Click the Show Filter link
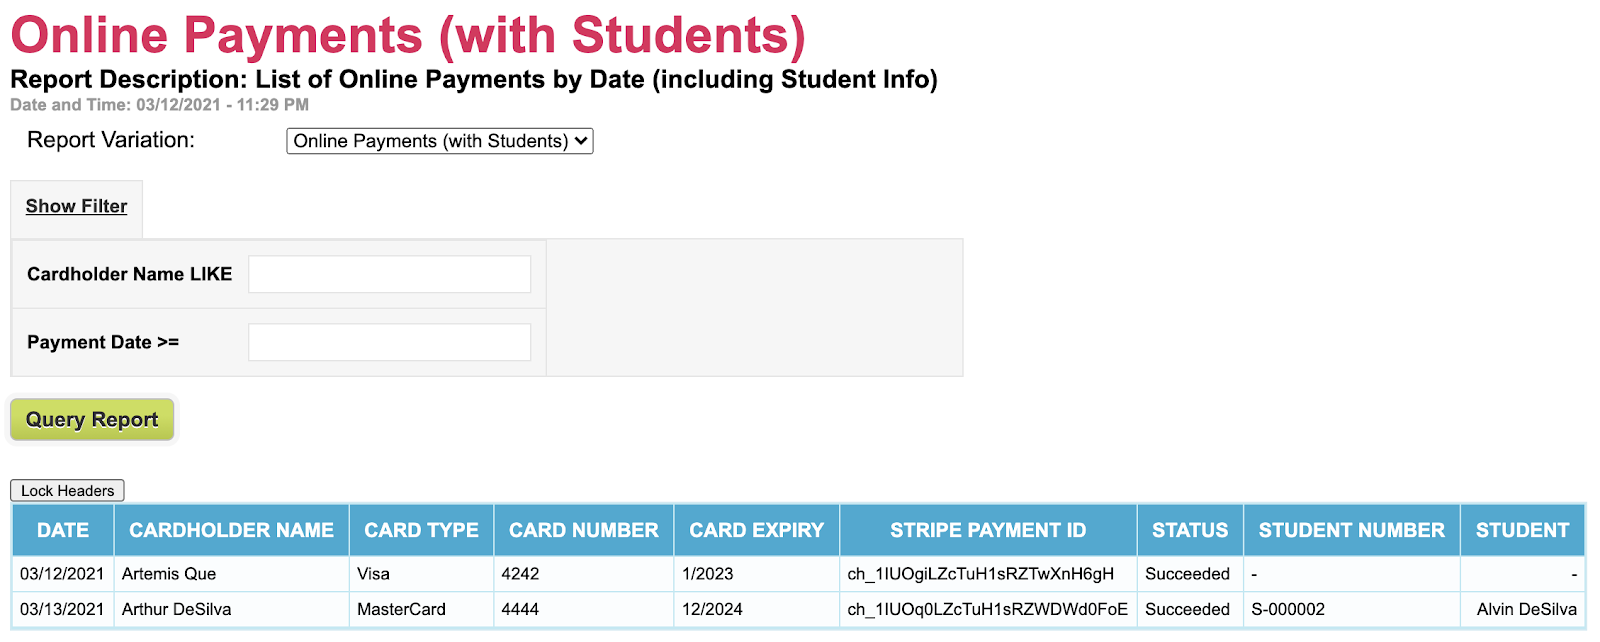This screenshot has width=1600, height=642. pyautogui.click(x=76, y=206)
